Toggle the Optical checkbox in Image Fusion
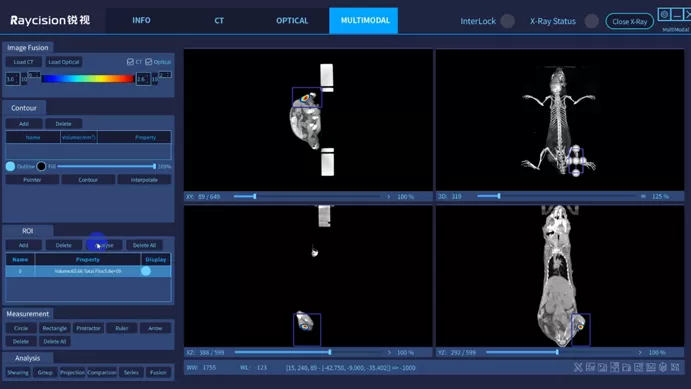The height and width of the screenshot is (389, 691). pyautogui.click(x=149, y=62)
